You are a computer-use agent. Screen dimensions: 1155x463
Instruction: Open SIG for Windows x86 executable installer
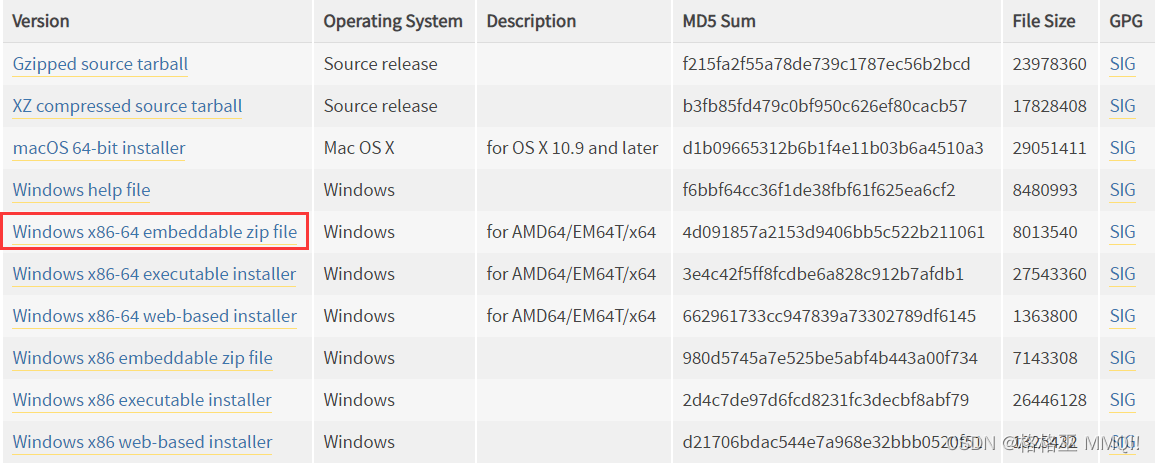1122,400
